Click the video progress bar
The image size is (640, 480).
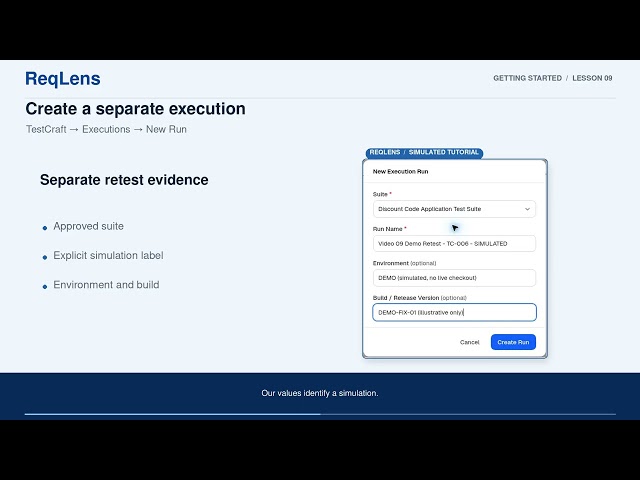320,414
